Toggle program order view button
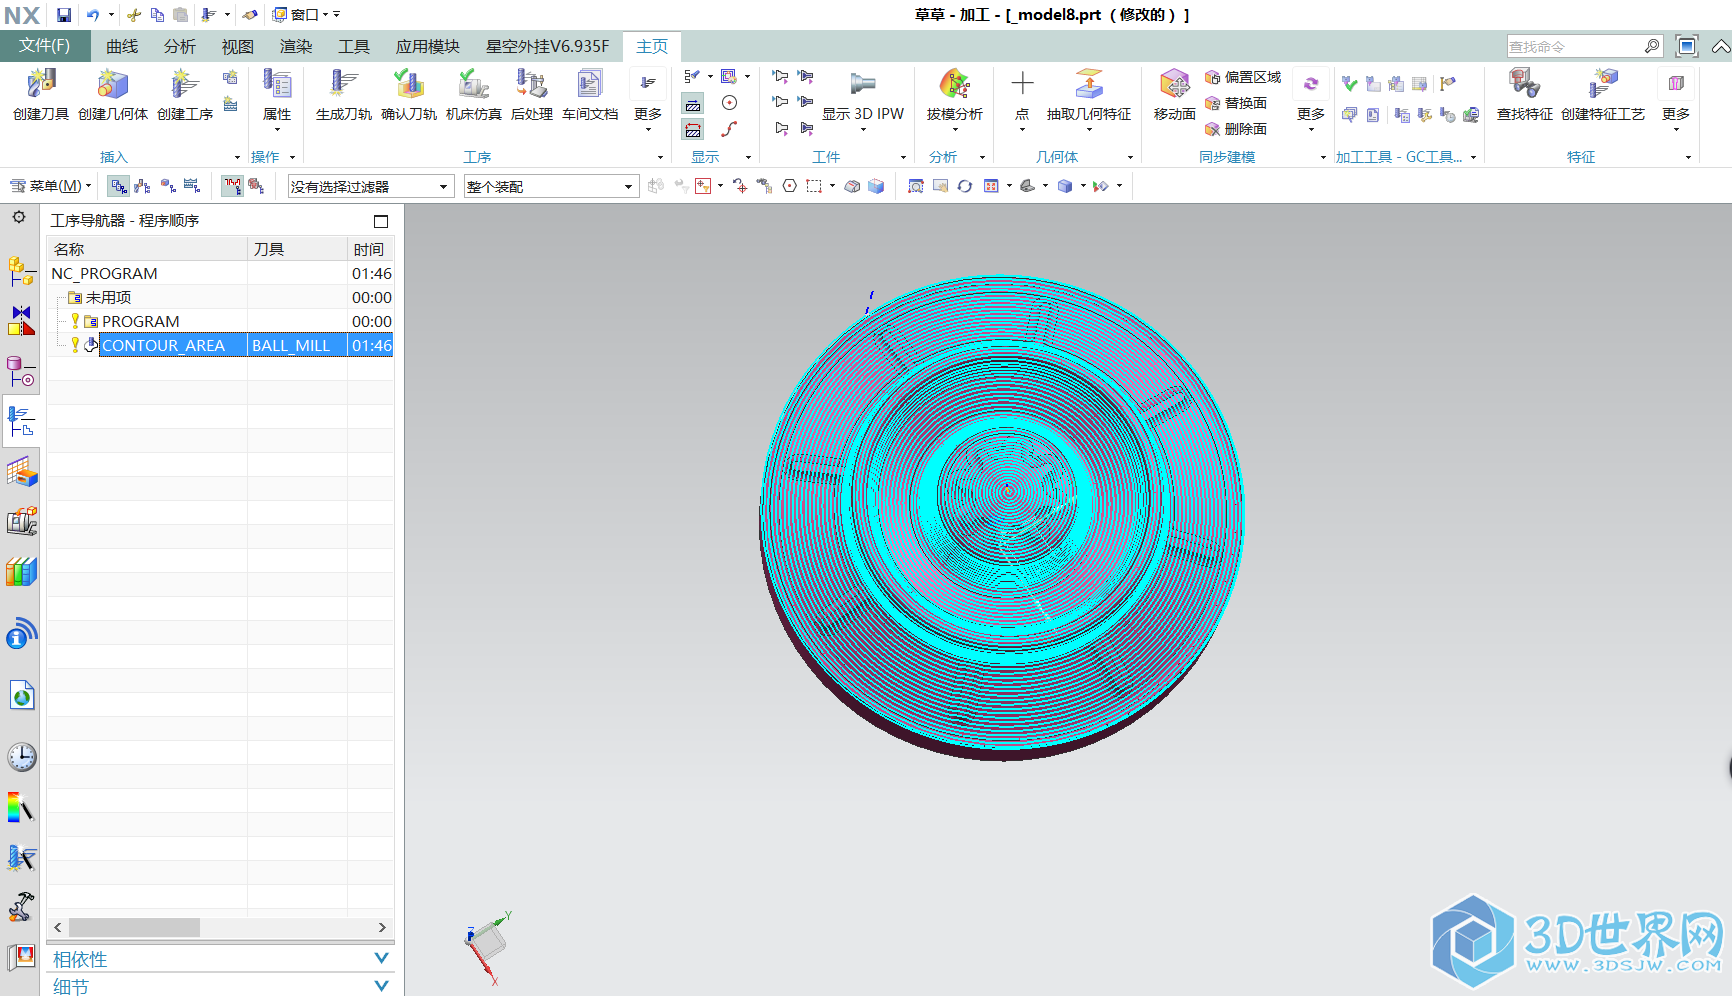1732x996 pixels. (x=118, y=186)
